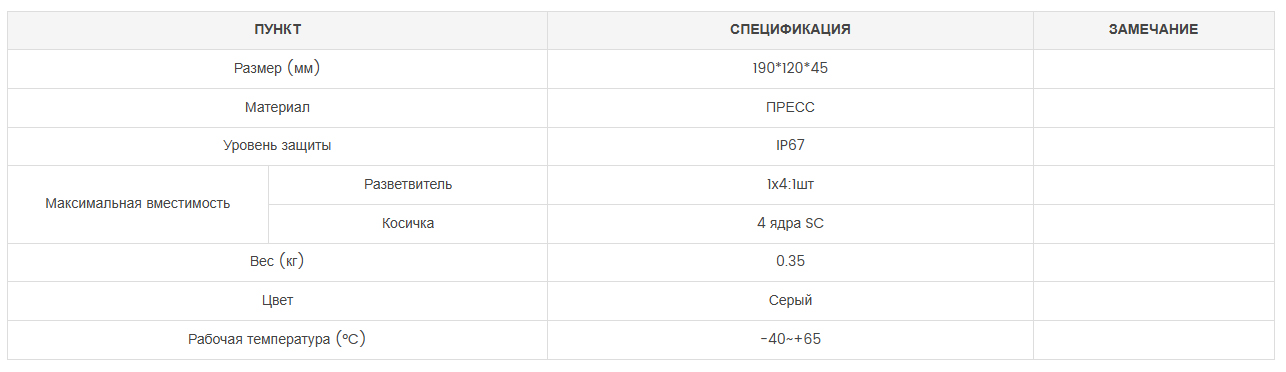Screen dimensions: 1286x372
Task: Select the Вес (кг) label
Action: coord(277,262)
